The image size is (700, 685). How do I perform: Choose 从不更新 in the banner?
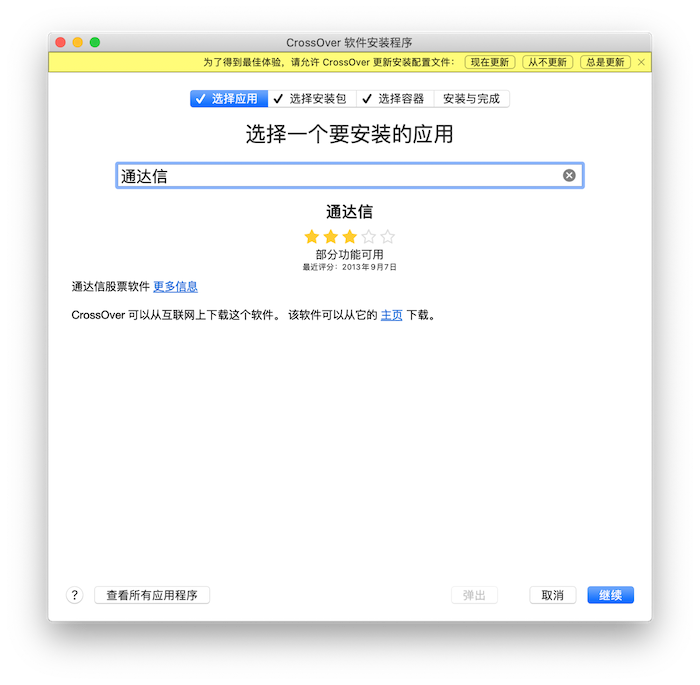click(547, 62)
